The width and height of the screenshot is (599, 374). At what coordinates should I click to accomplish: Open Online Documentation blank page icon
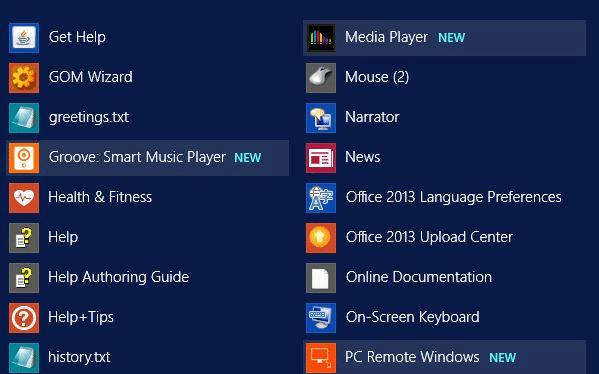click(321, 278)
